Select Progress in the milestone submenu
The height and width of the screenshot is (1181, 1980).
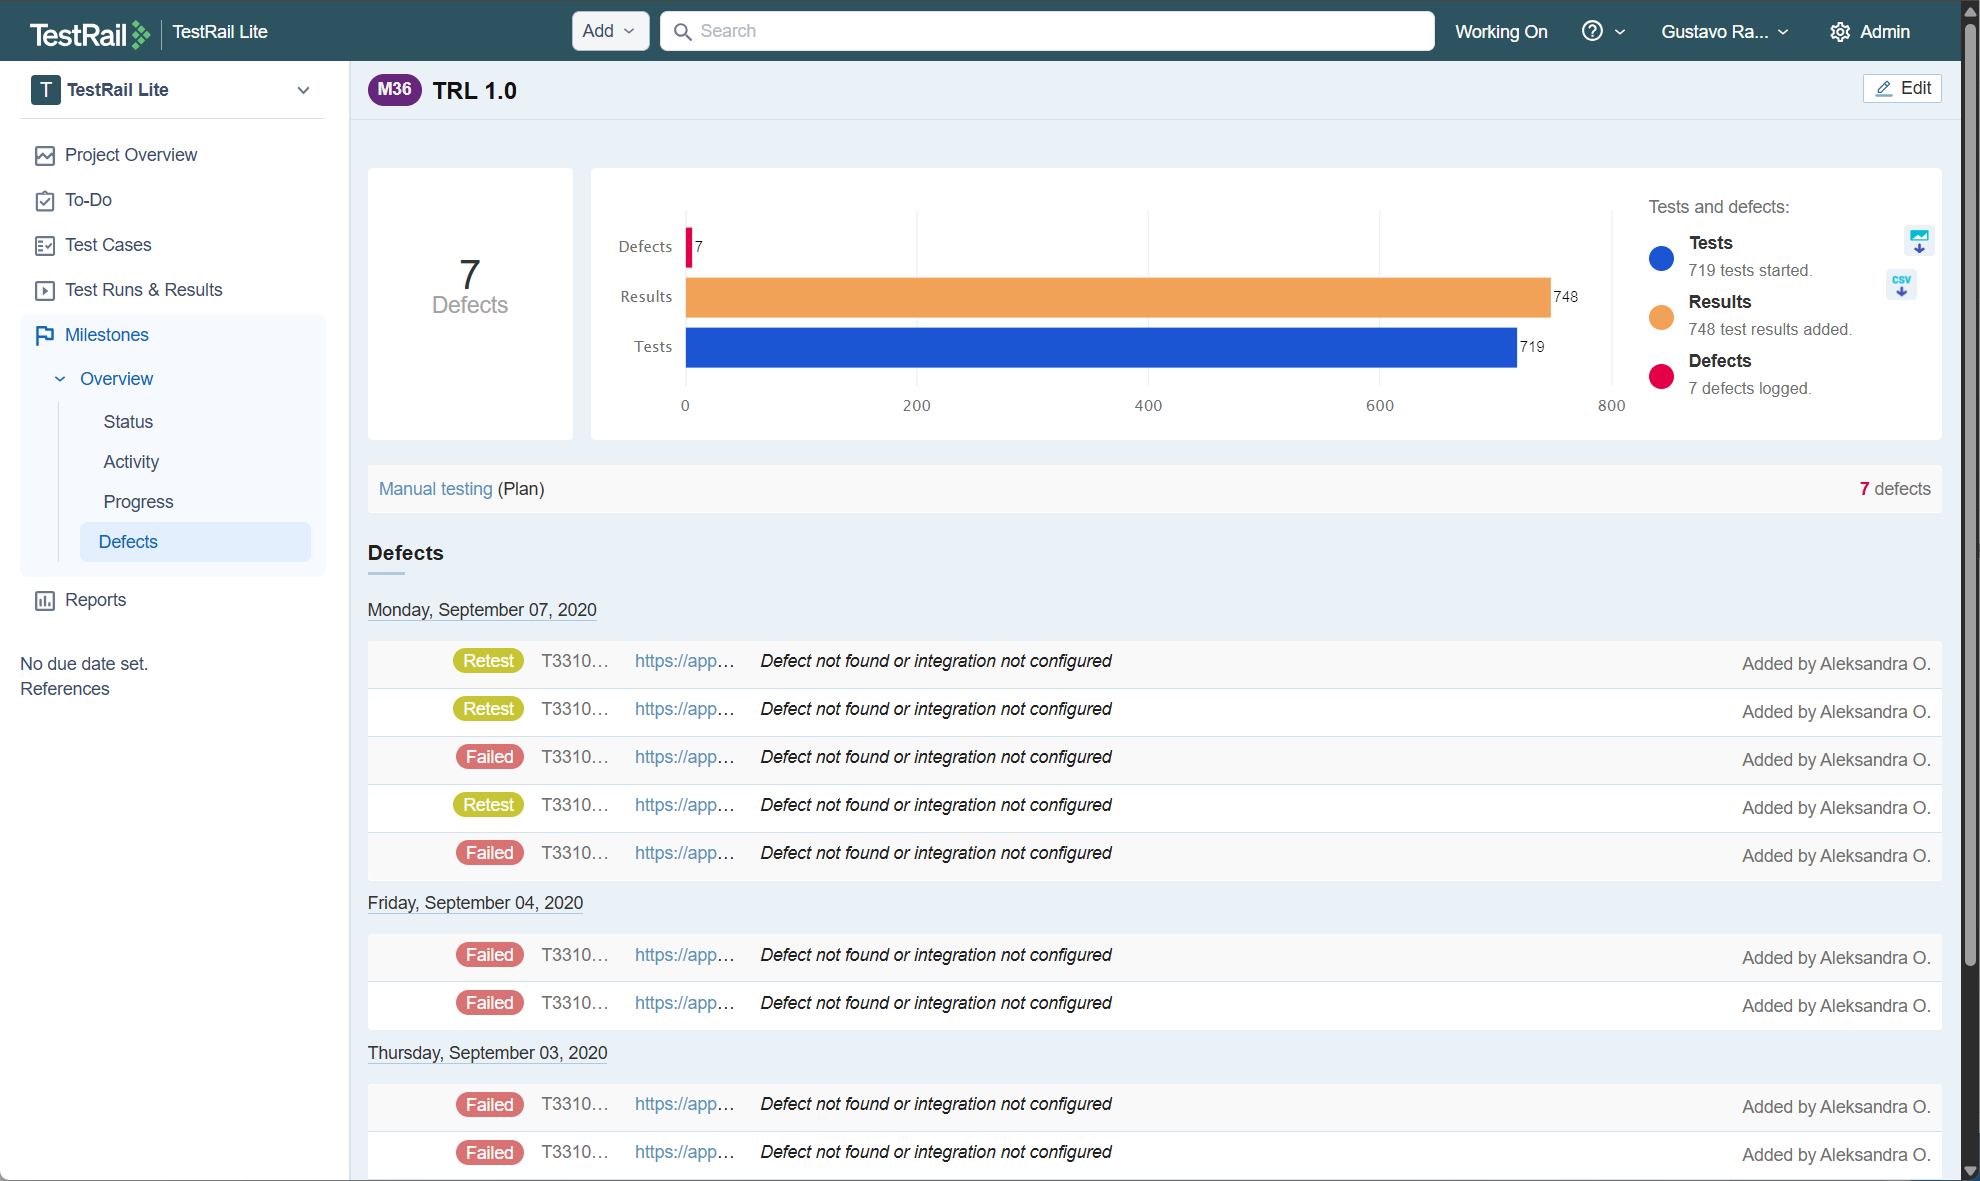(x=138, y=502)
